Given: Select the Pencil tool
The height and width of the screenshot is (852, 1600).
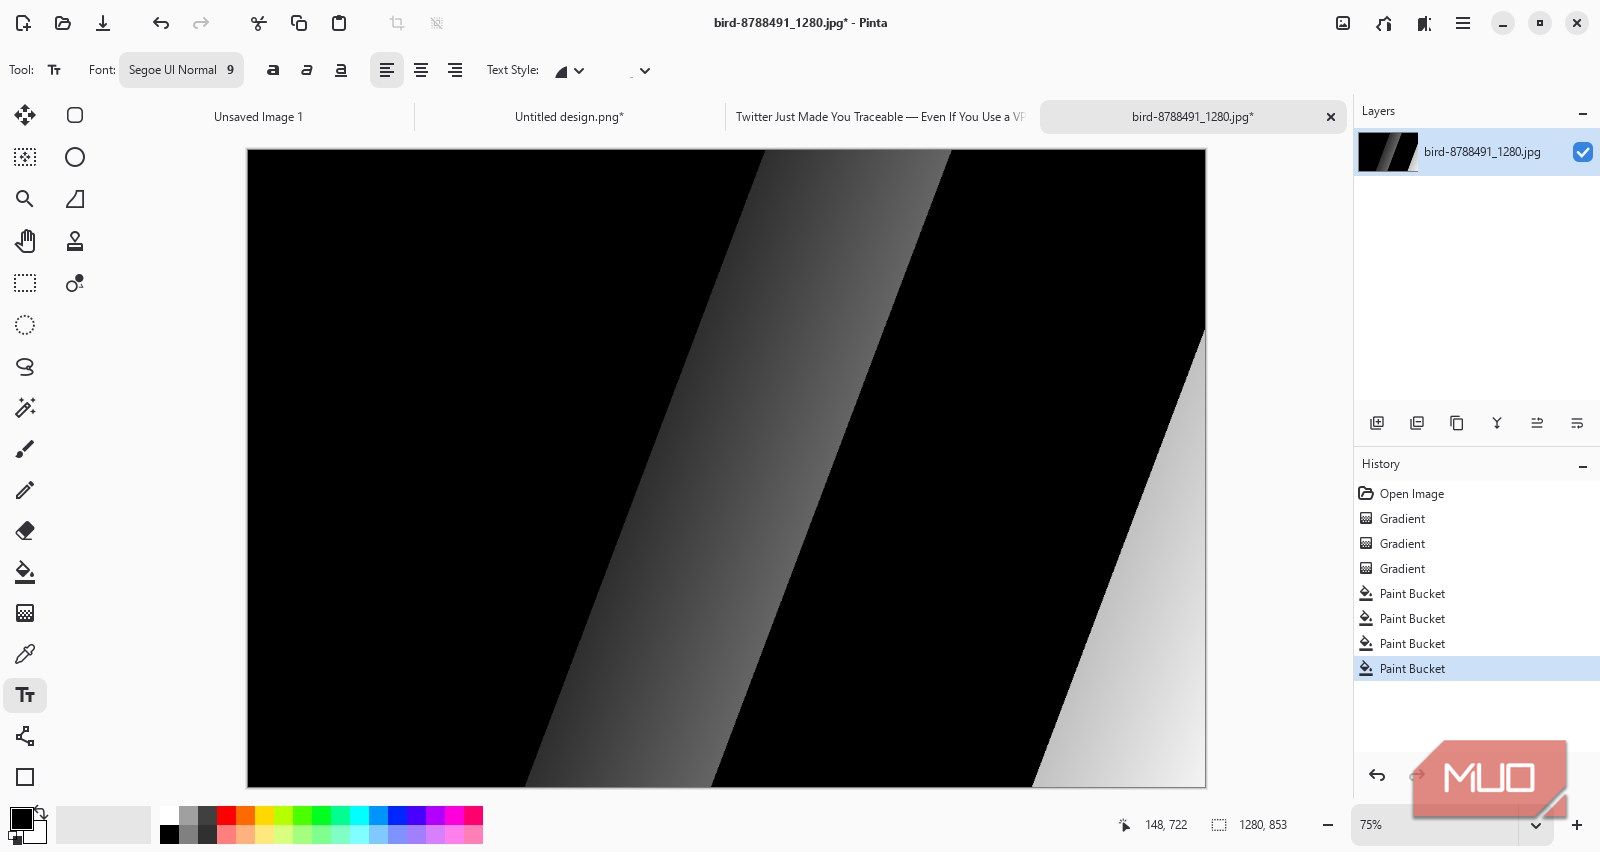Looking at the screenshot, I should click(25, 490).
